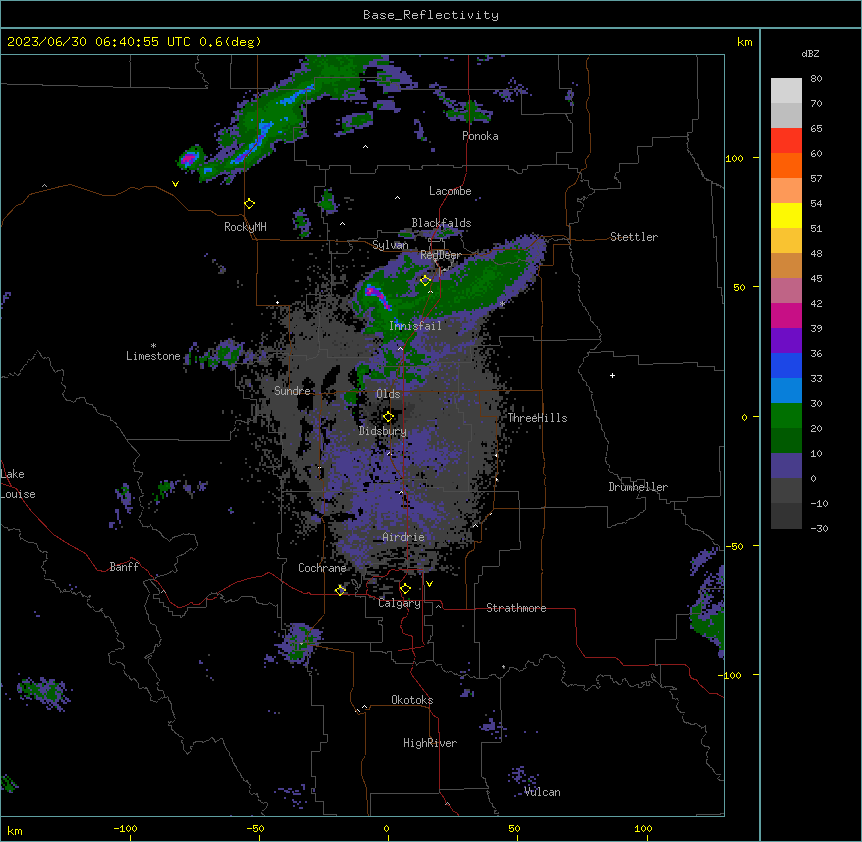Click the Vulcan label
This screenshot has height=842, width=862.
click(x=543, y=792)
